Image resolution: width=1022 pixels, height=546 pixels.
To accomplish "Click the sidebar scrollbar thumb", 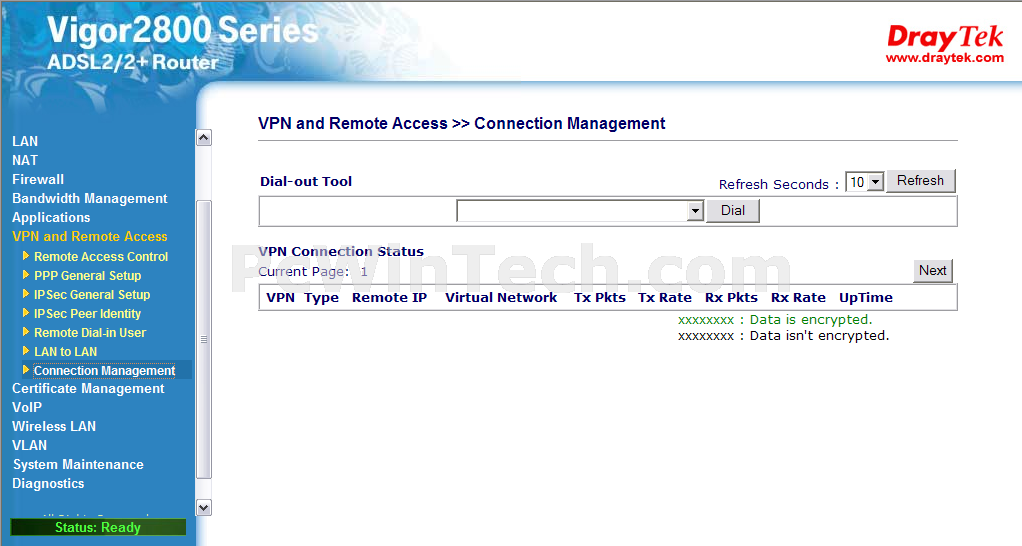I will pos(203,339).
